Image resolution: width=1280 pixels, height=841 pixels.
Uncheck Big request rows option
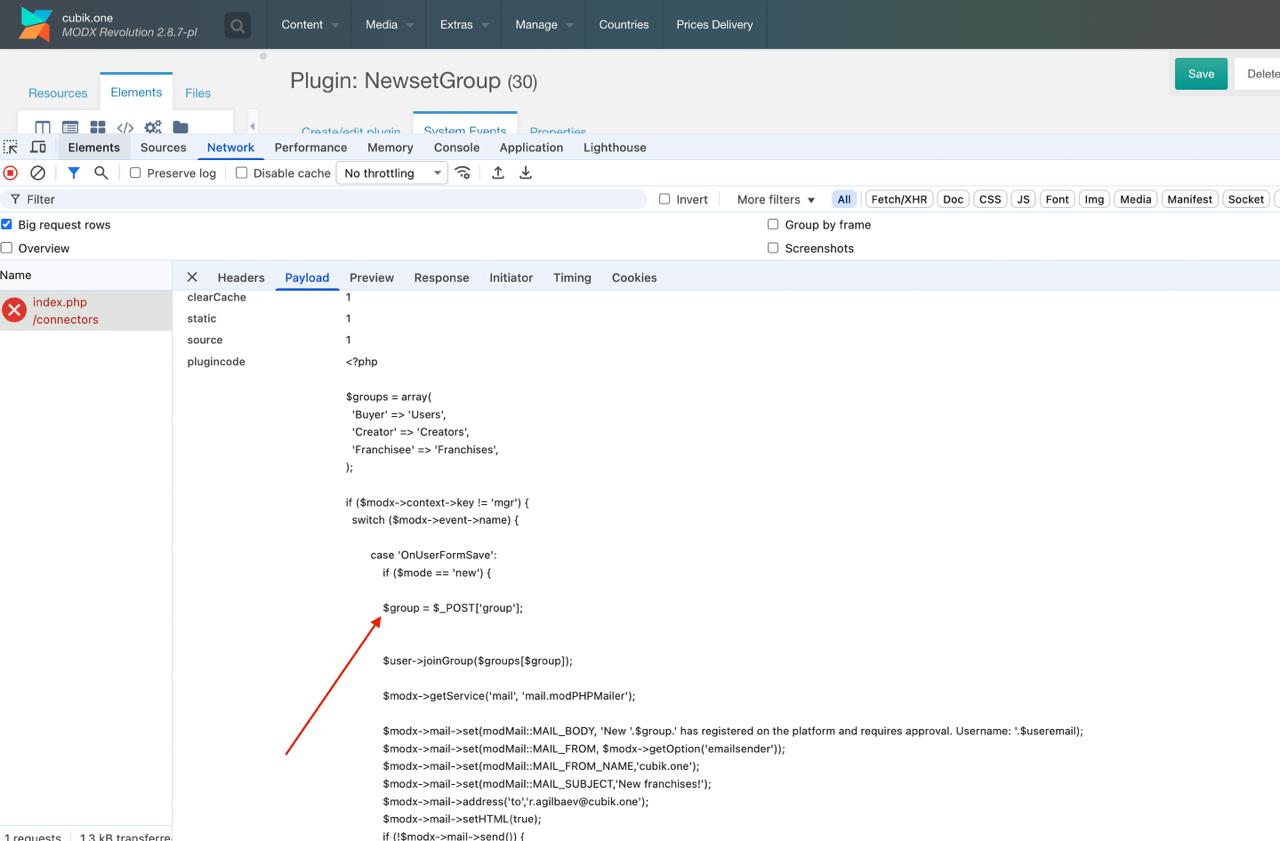click(7, 224)
